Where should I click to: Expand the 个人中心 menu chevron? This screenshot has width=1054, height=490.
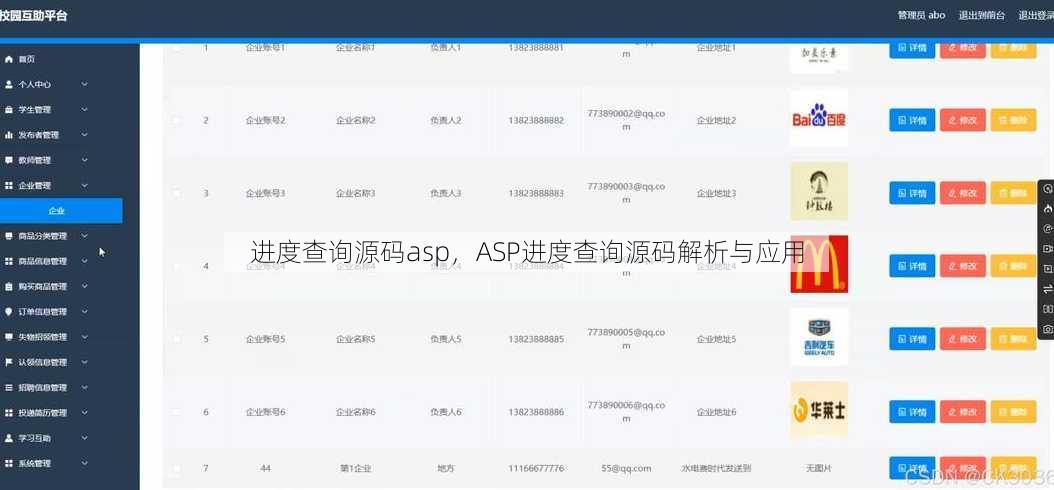pos(85,84)
